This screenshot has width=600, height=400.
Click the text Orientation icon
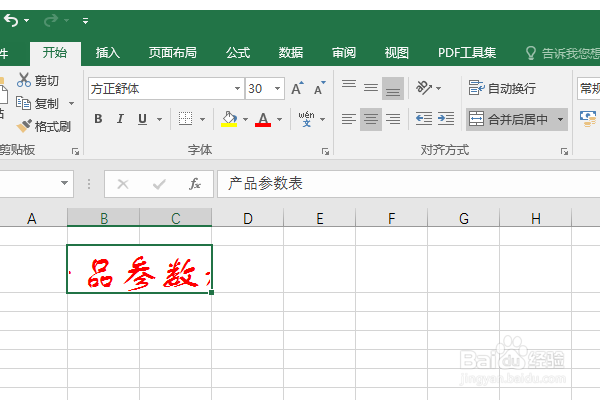424,88
